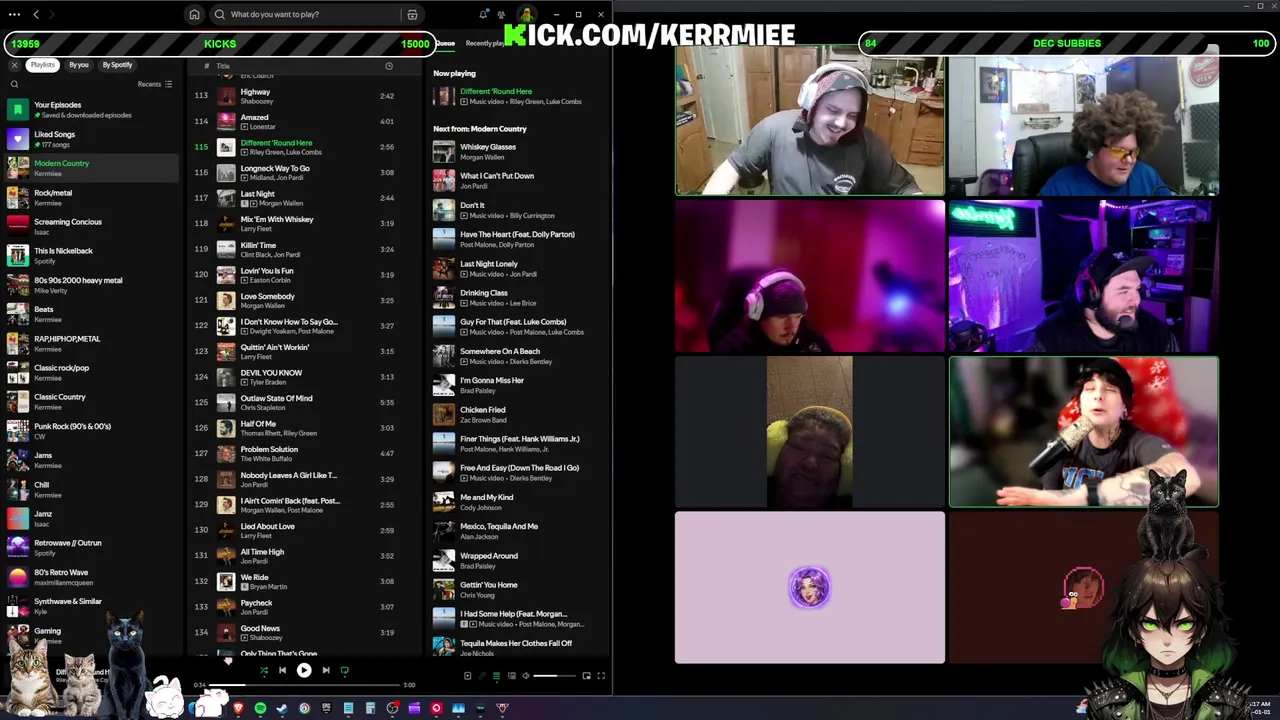Open Spotify three-dots main menu
Screen dimensions: 1280x720
[14, 15]
